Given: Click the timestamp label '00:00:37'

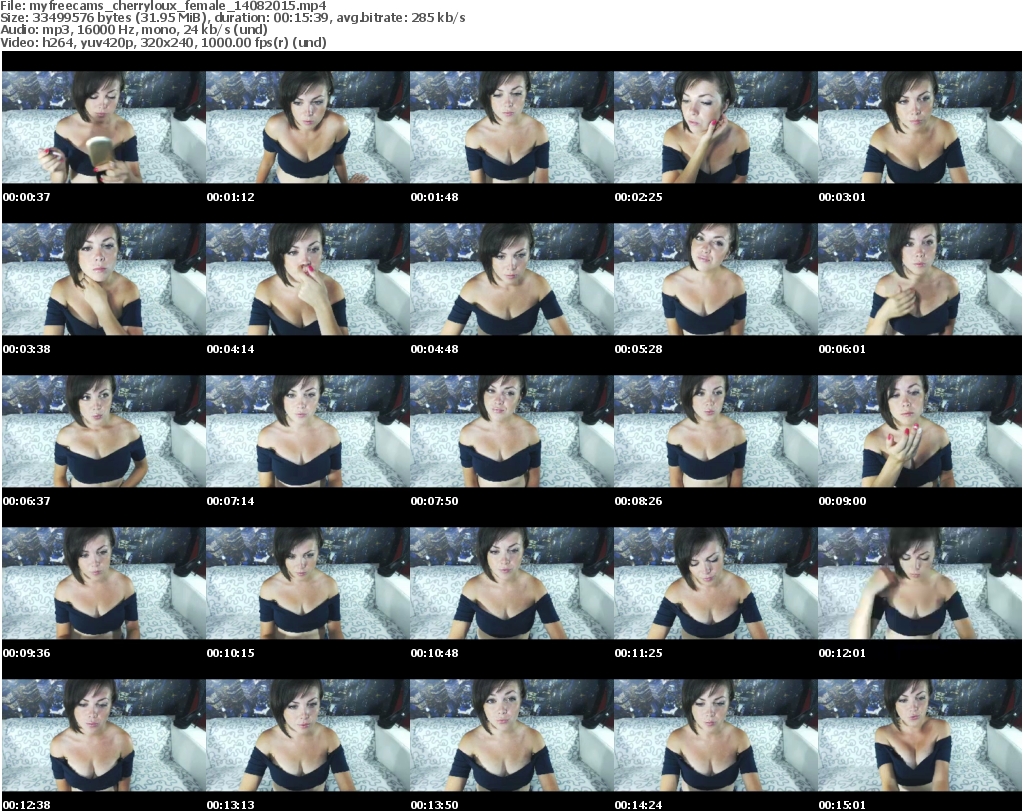Looking at the screenshot, I should [27, 197].
